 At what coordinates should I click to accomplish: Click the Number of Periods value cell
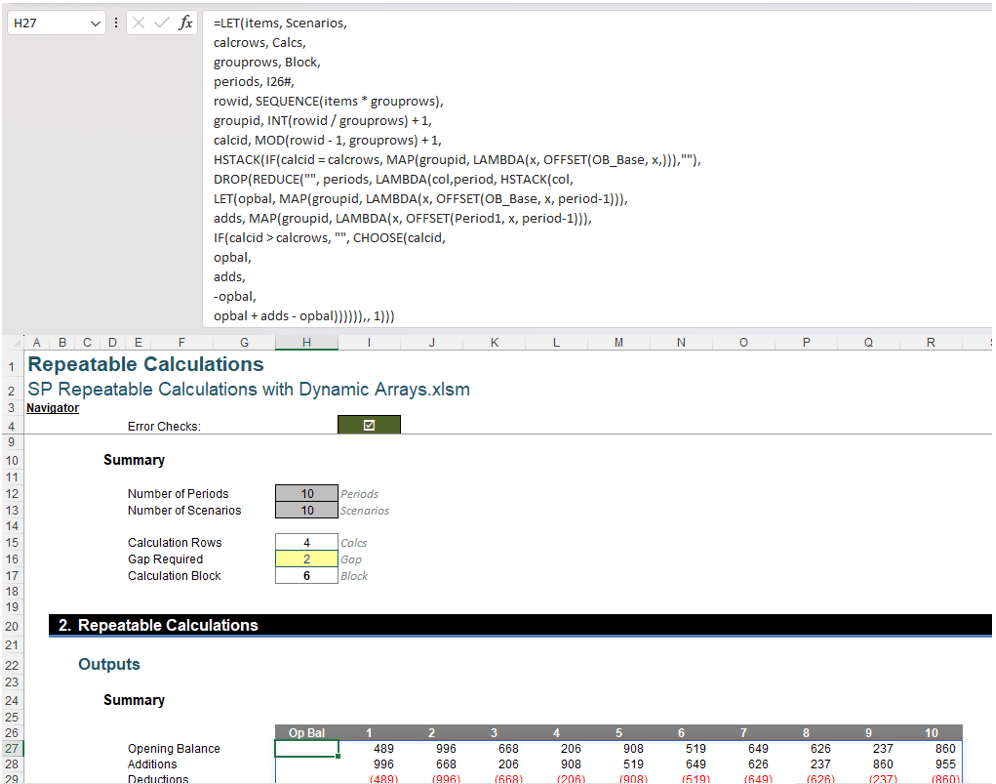tap(306, 493)
